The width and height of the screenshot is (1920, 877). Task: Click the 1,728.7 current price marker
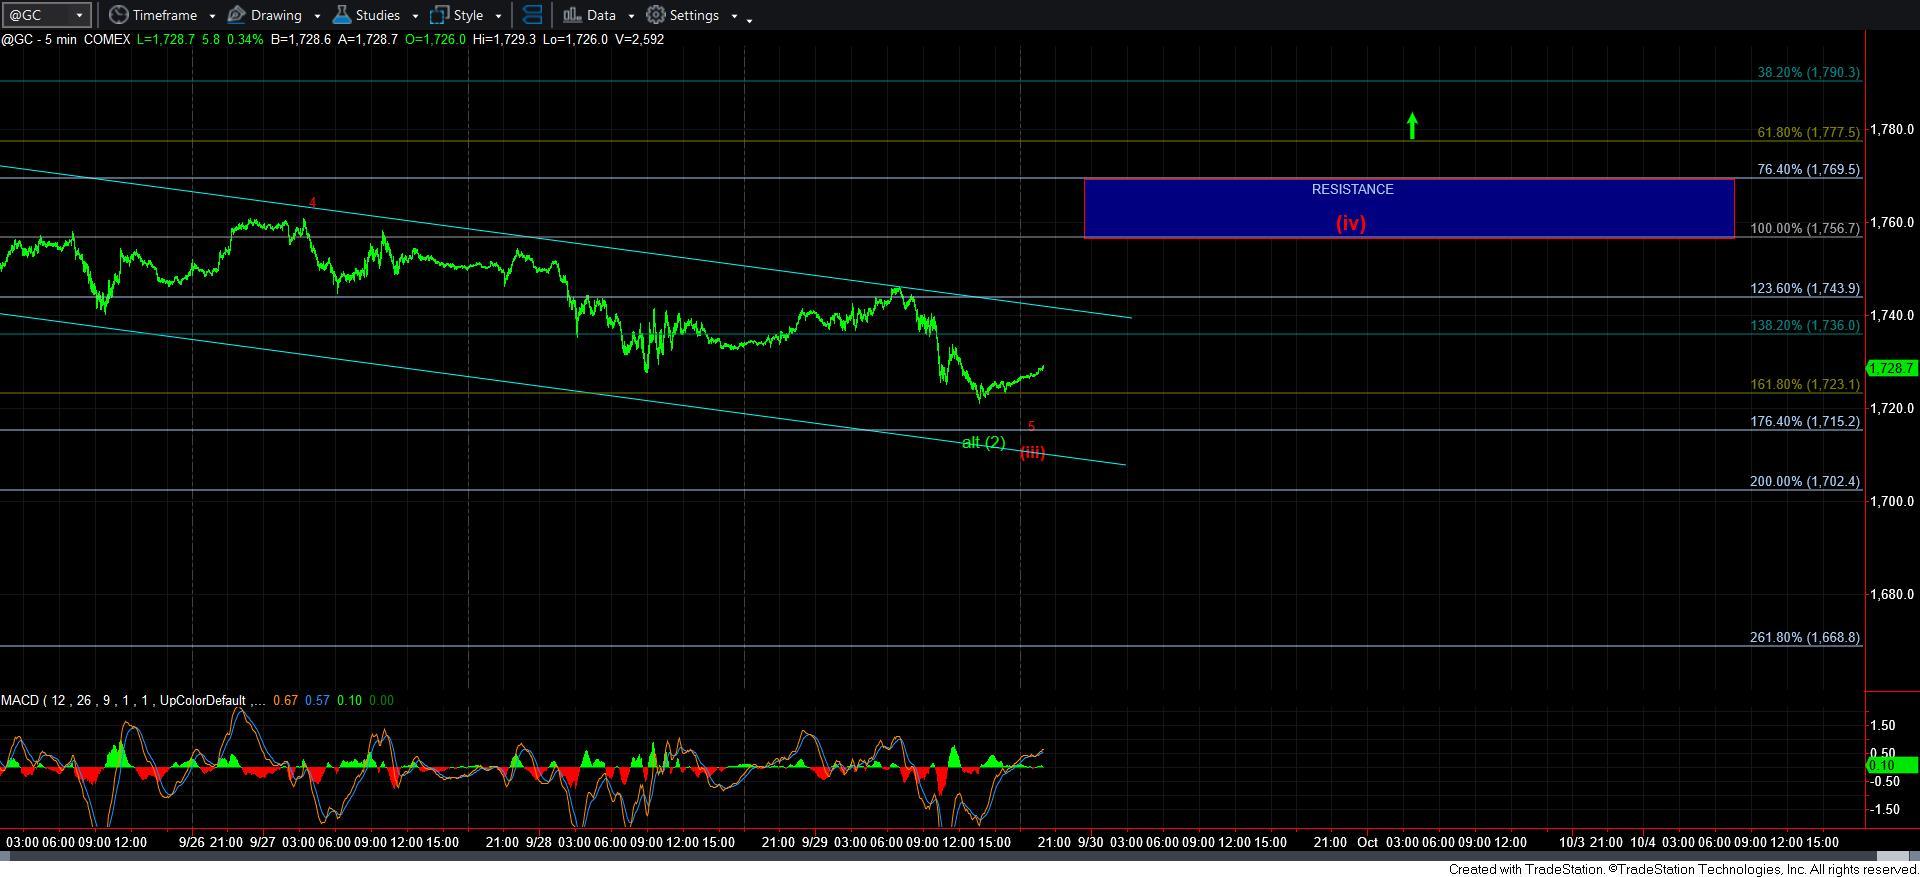pyautogui.click(x=1892, y=368)
